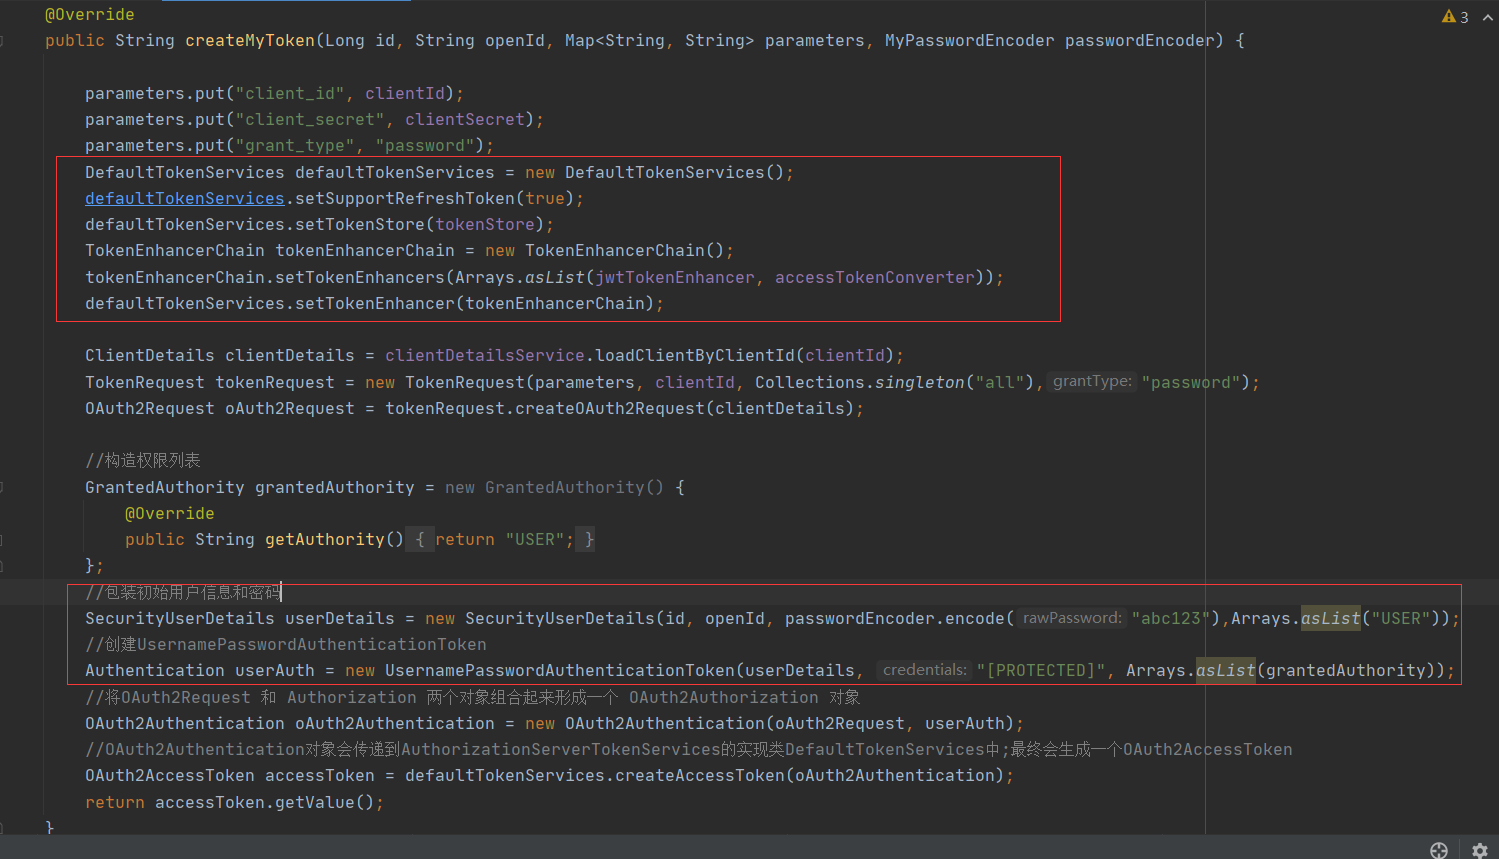Click the comment starting with //将OAuth2Request
This screenshot has height=859, width=1499.
coord(472,697)
